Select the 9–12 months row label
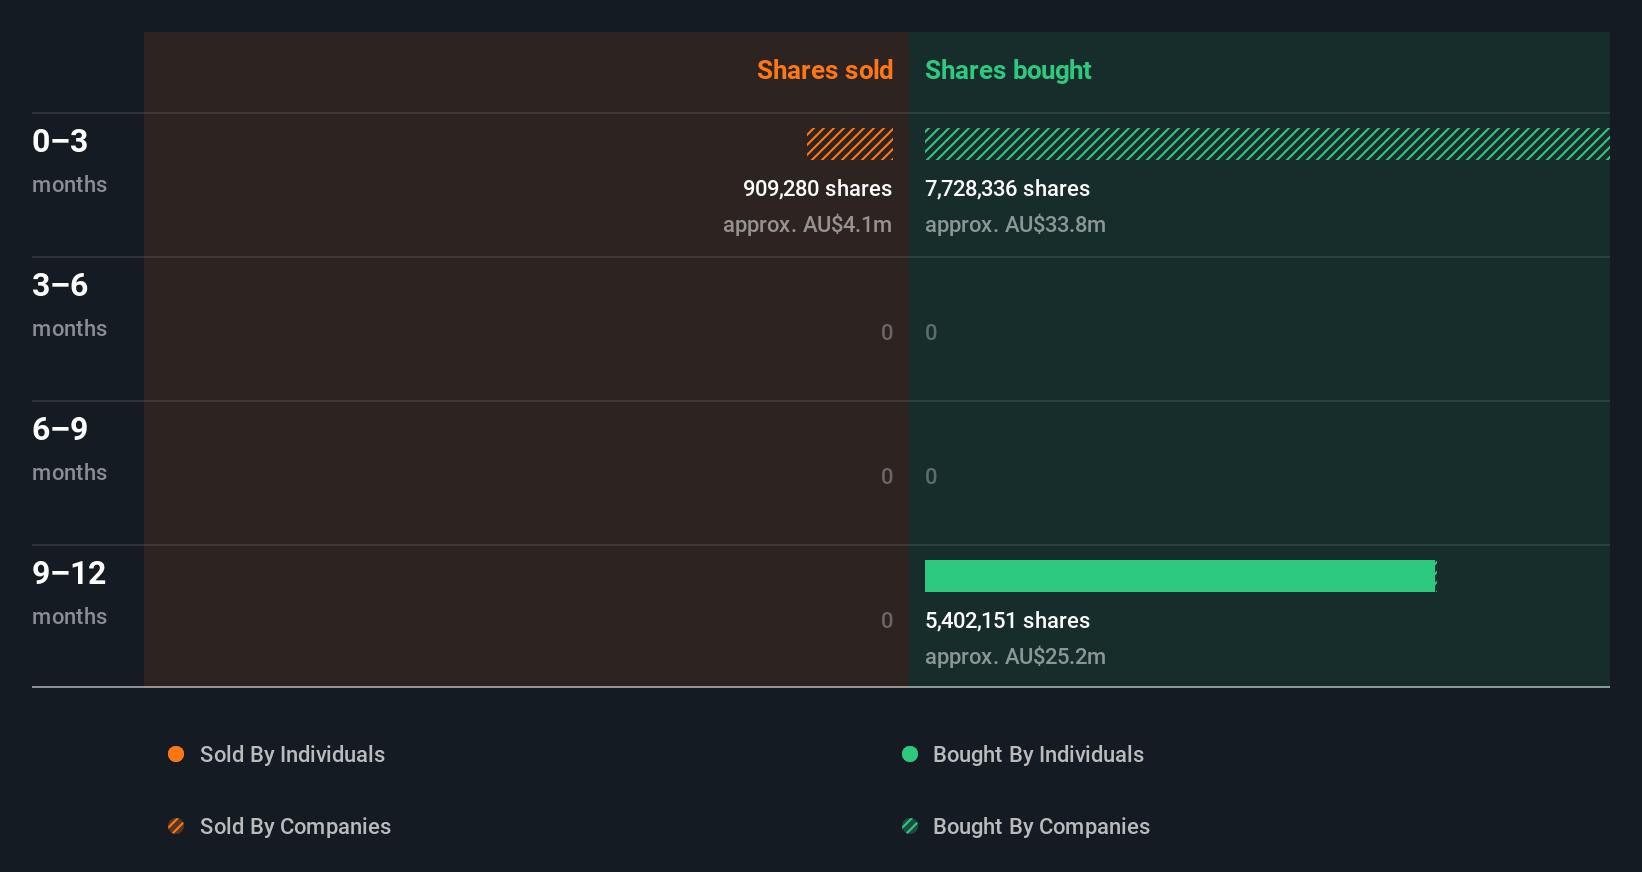Viewport: 1642px width, 872px height. point(69,592)
